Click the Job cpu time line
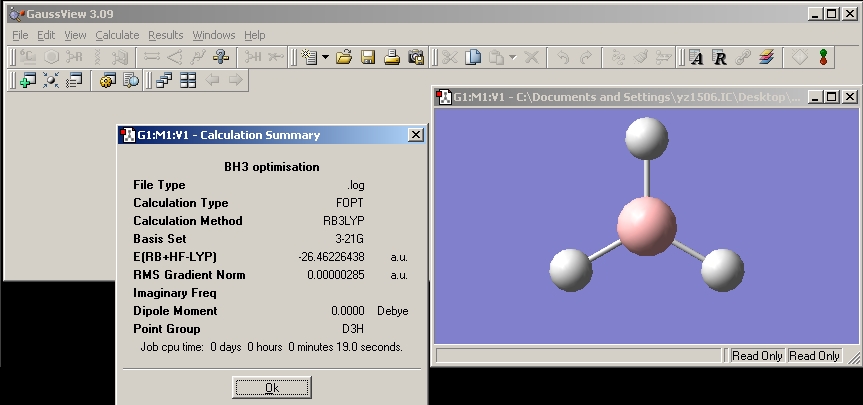 tap(272, 347)
